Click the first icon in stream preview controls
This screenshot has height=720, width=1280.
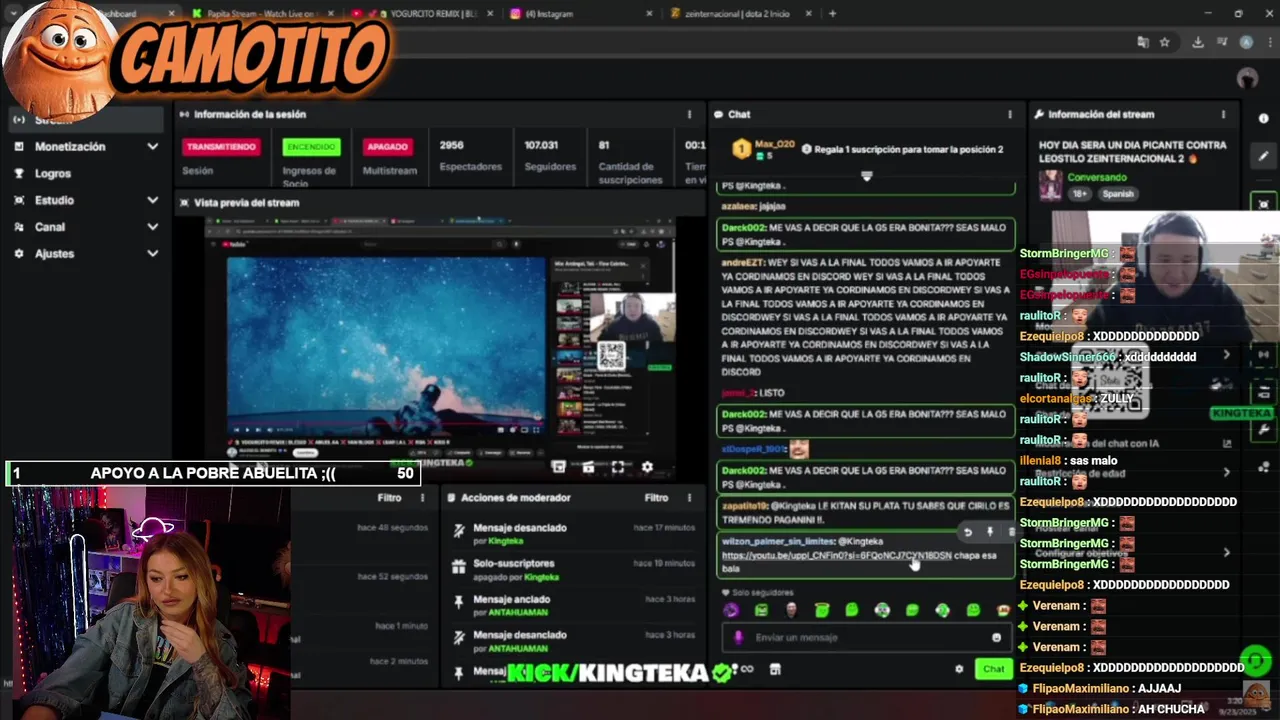point(559,467)
